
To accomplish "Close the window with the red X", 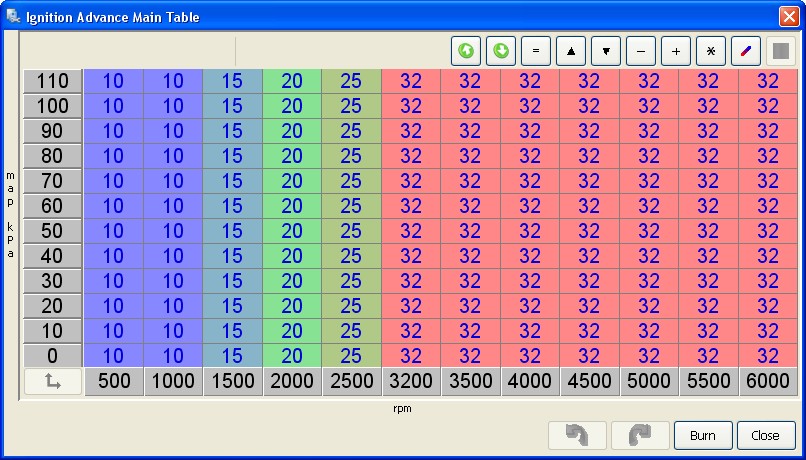I will 789,16.
